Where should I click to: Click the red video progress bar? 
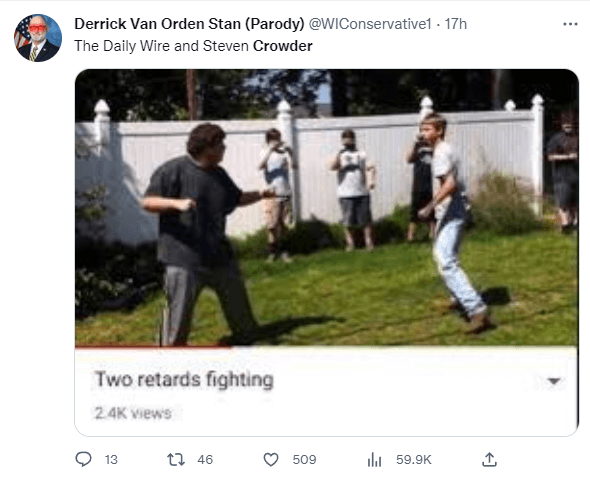(x=154, y=347)
